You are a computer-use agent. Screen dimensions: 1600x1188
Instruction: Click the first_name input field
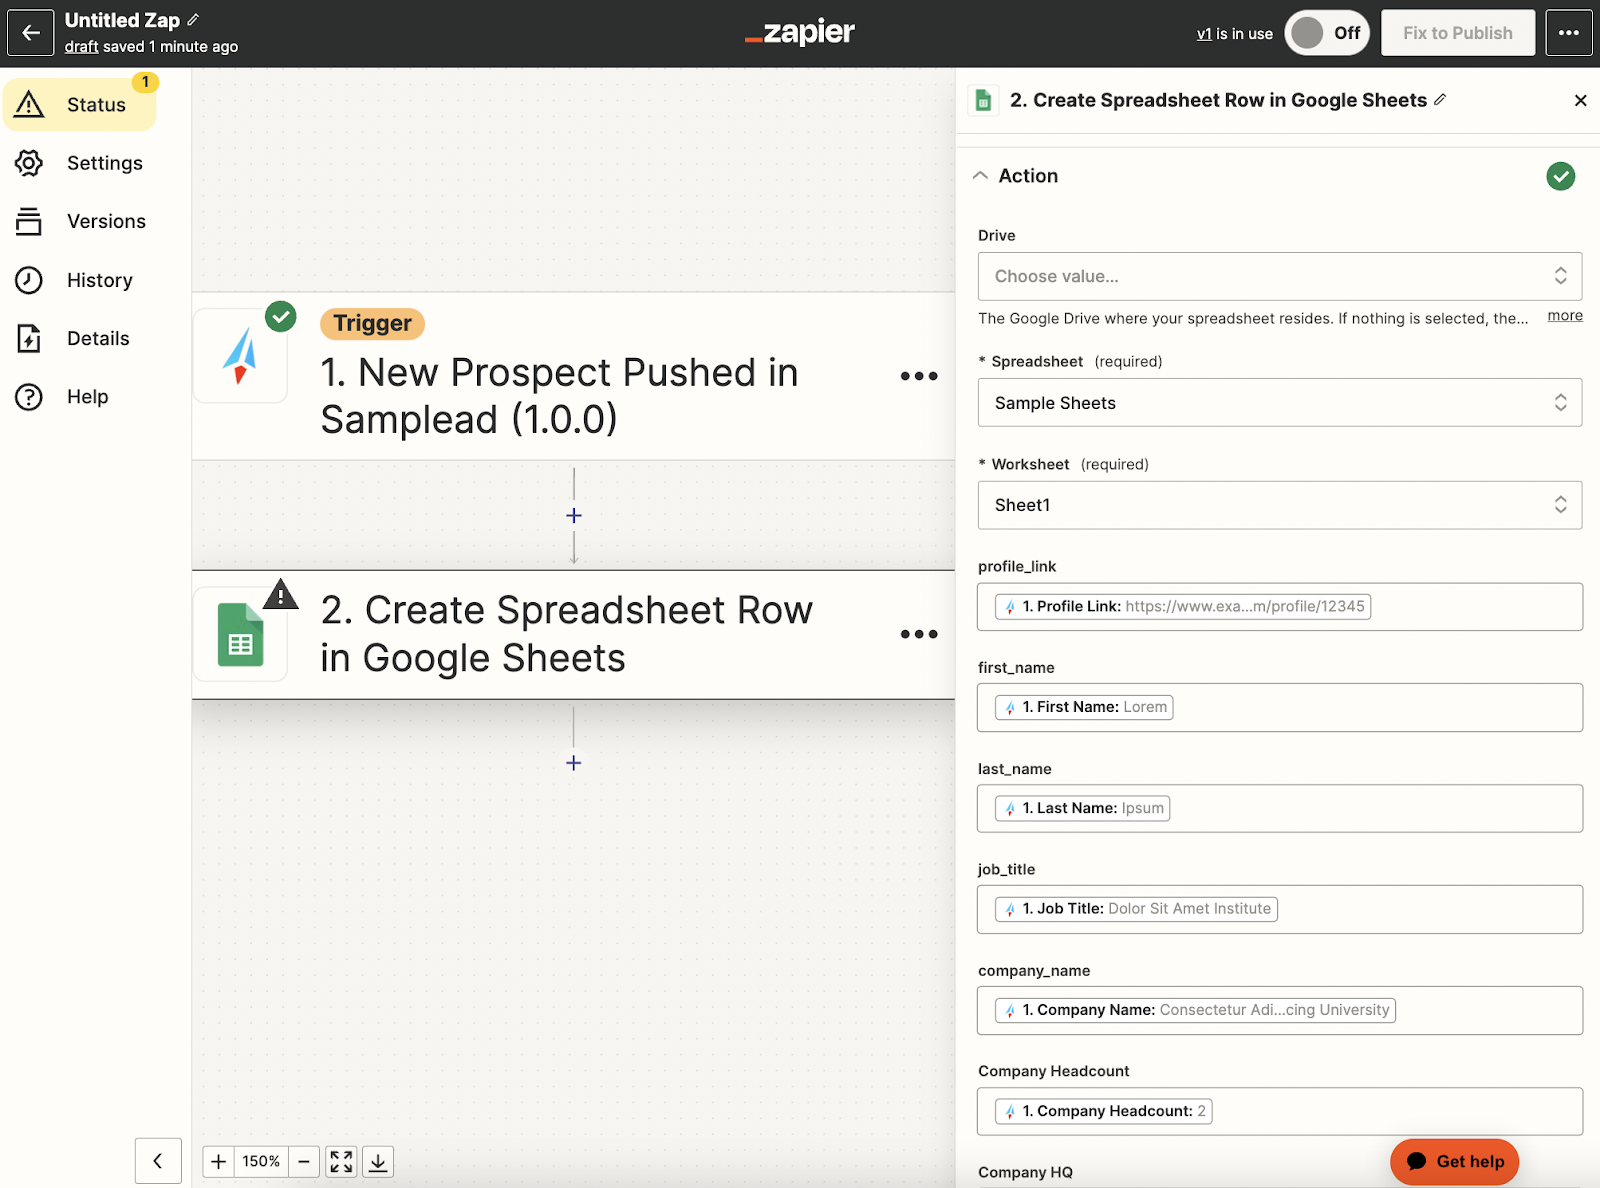(1279, 708)
